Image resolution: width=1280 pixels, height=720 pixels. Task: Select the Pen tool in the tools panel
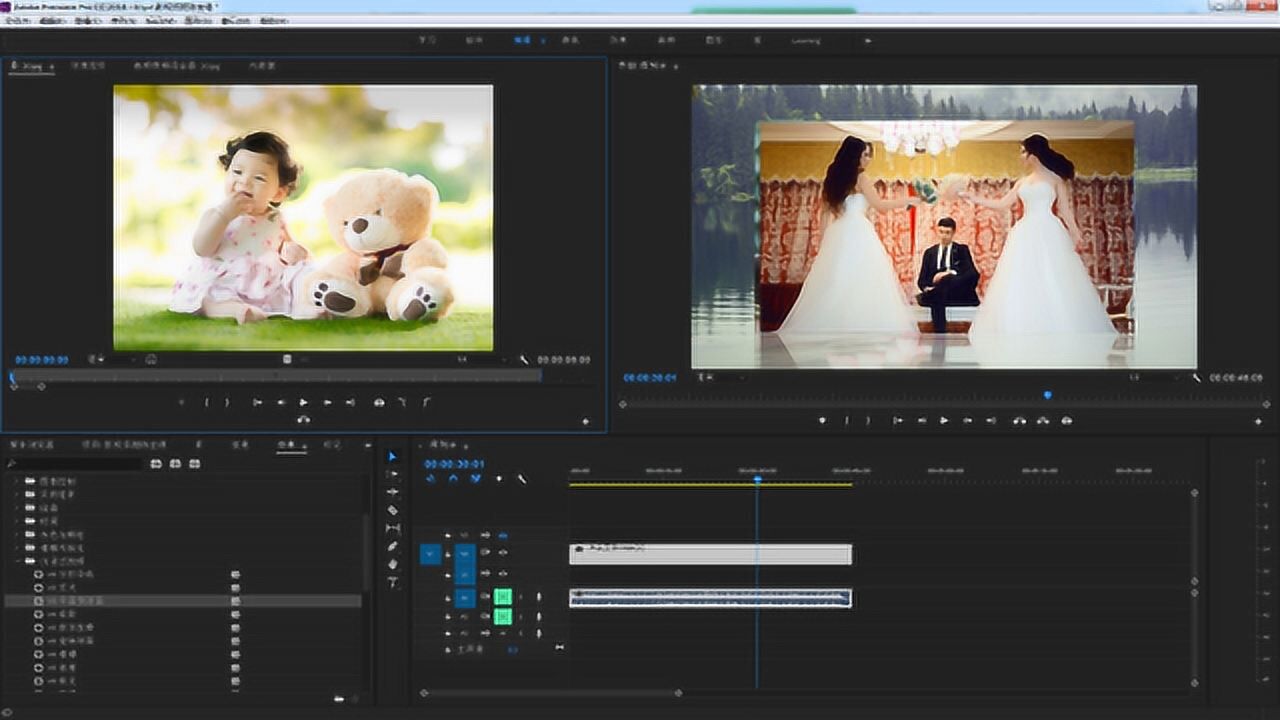point(393,546)
